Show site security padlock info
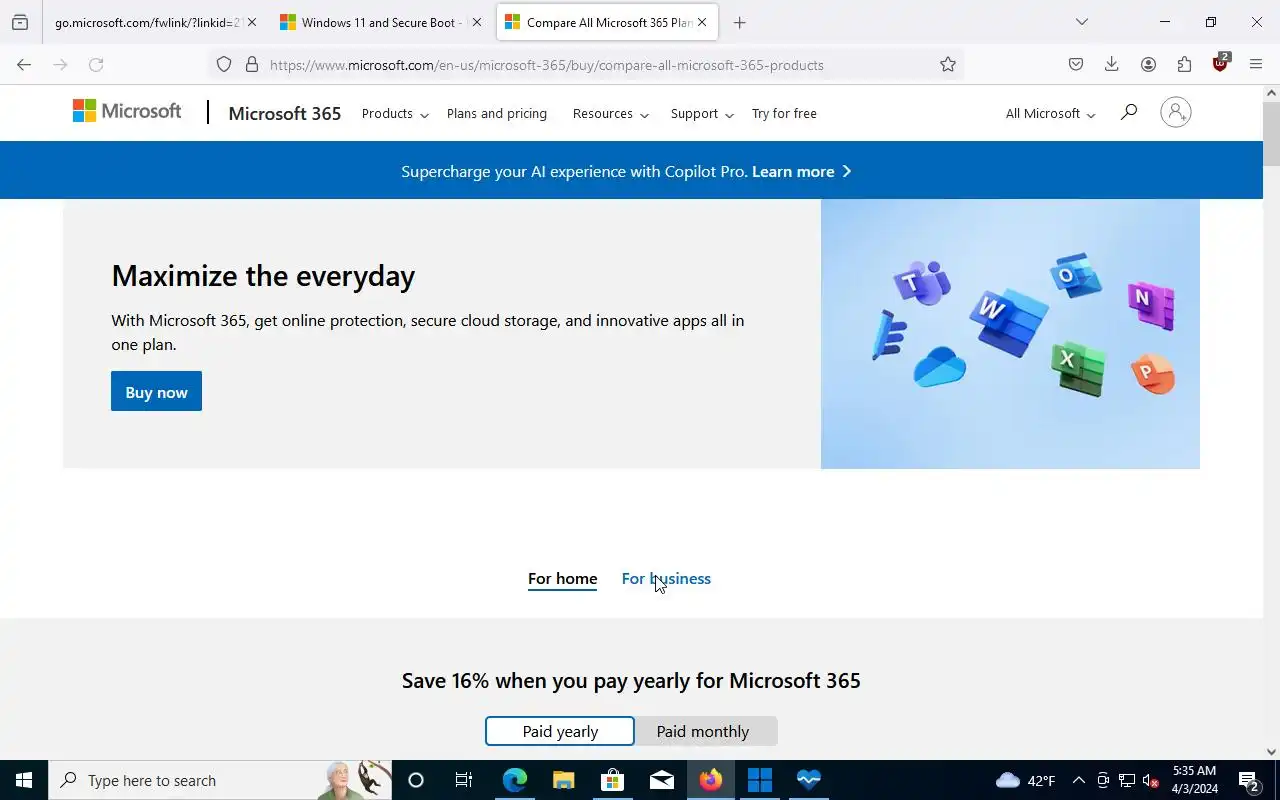 tap(252, 65)
